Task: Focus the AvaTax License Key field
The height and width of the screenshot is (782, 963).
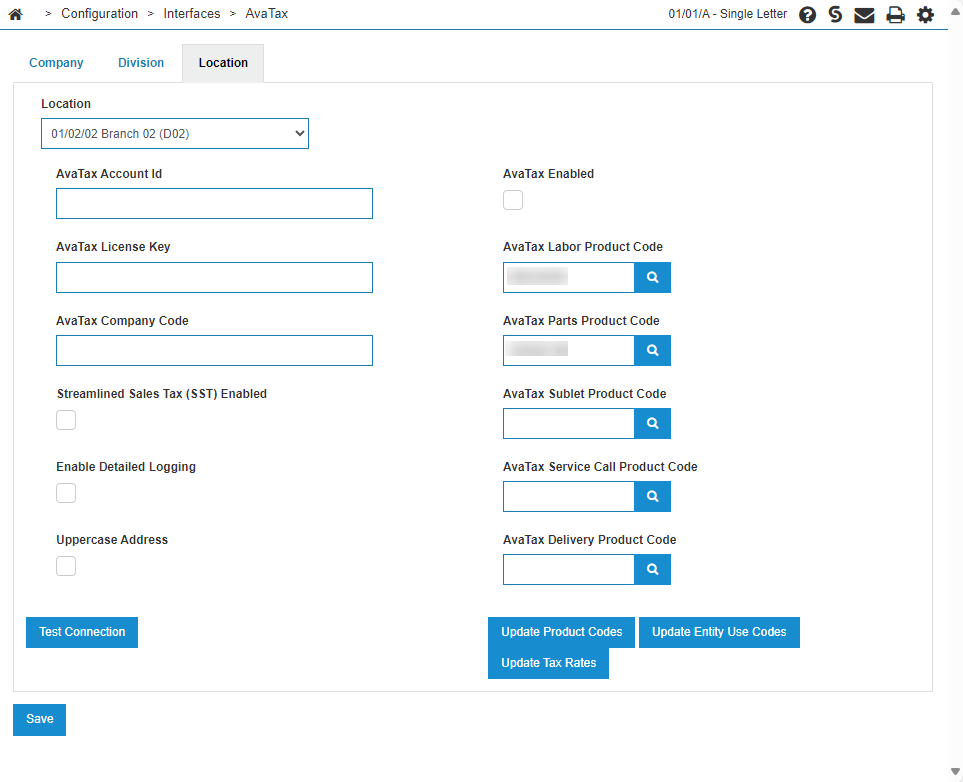Action: (x=214, y=278)
